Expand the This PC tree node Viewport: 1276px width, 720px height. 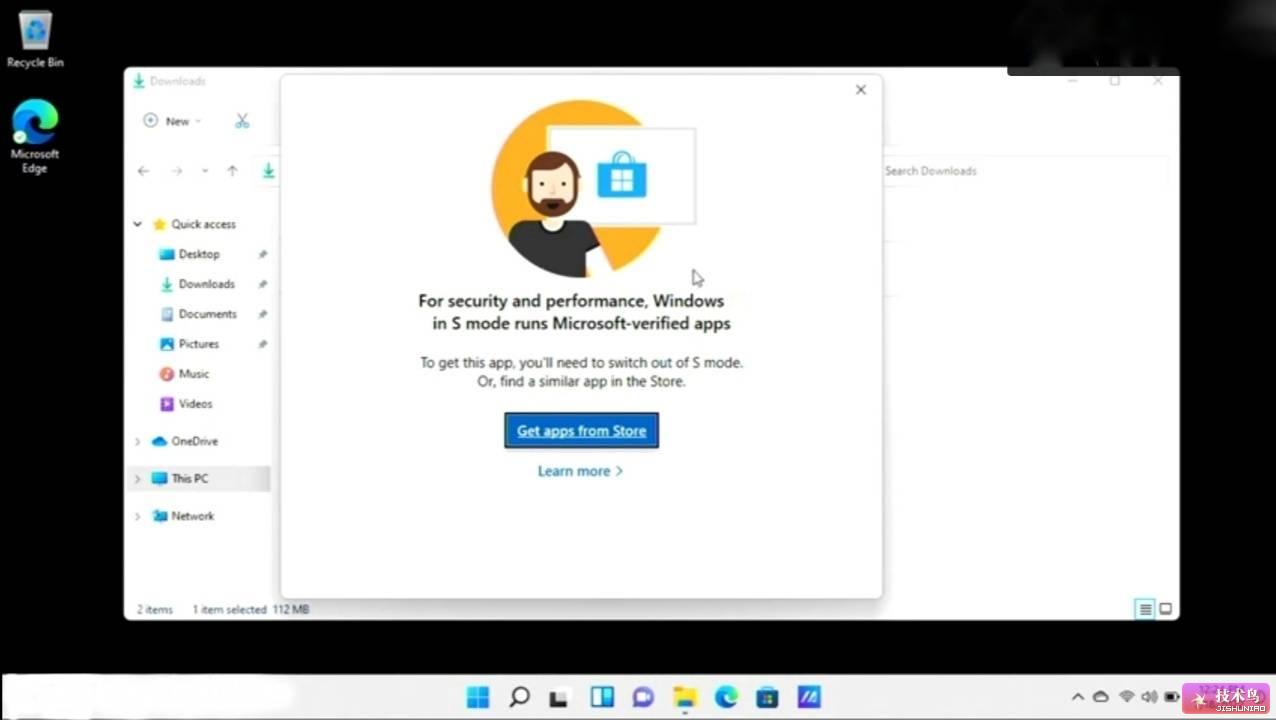point(138,479)
